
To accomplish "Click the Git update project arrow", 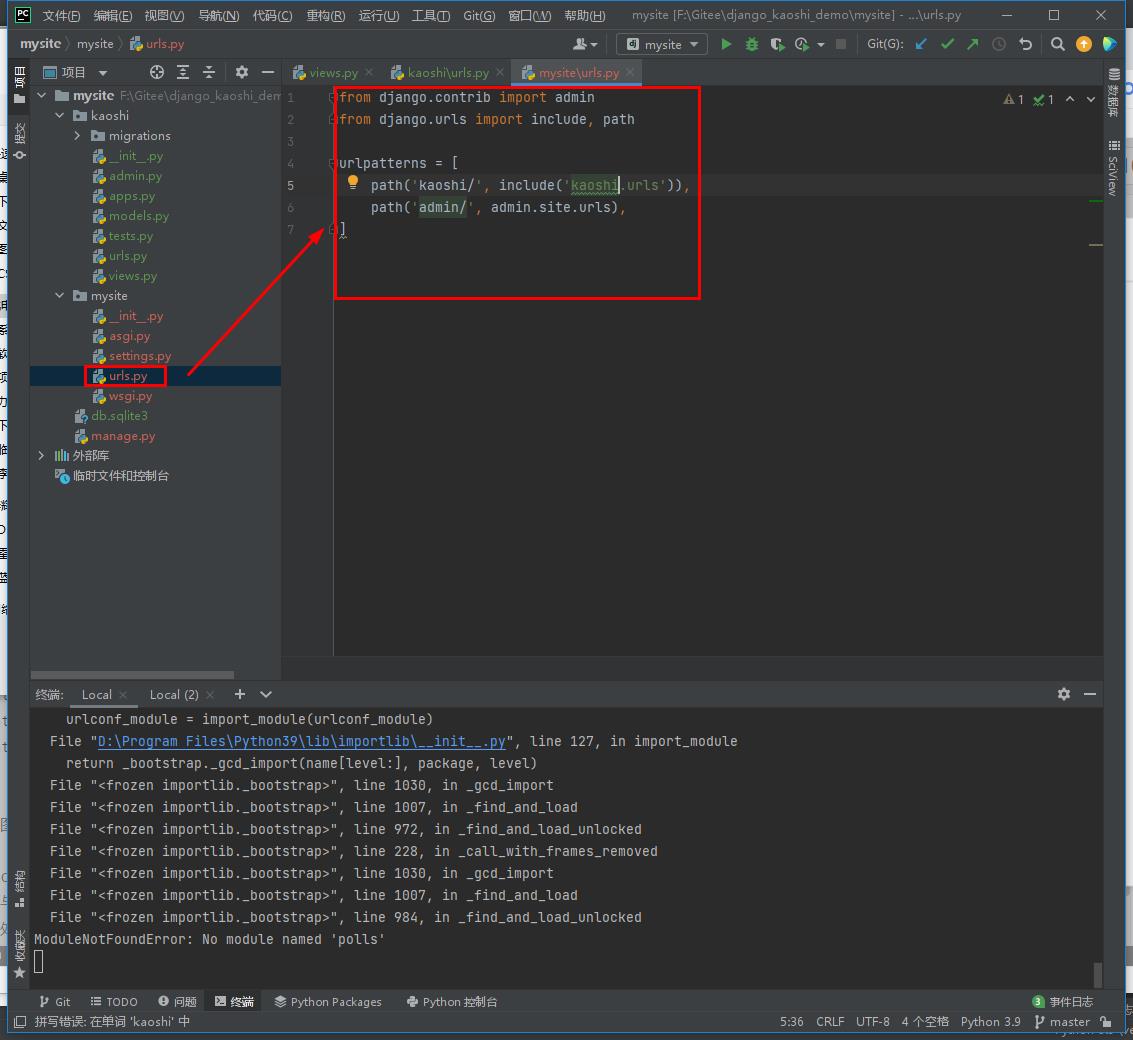I will pos(921,44).
